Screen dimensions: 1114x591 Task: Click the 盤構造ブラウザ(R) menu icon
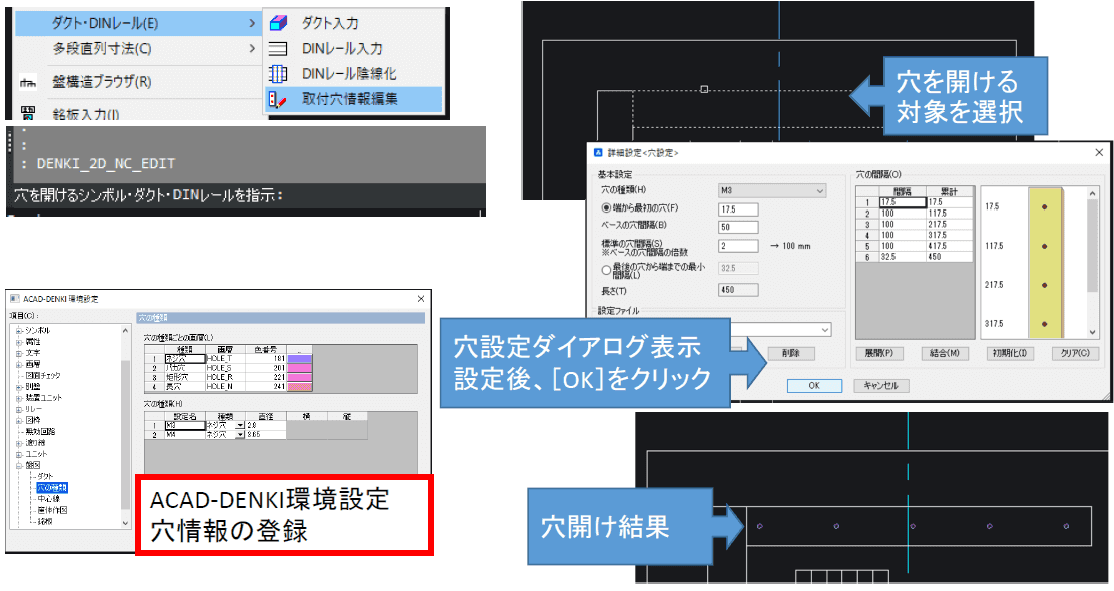click(x=28, y=82)
